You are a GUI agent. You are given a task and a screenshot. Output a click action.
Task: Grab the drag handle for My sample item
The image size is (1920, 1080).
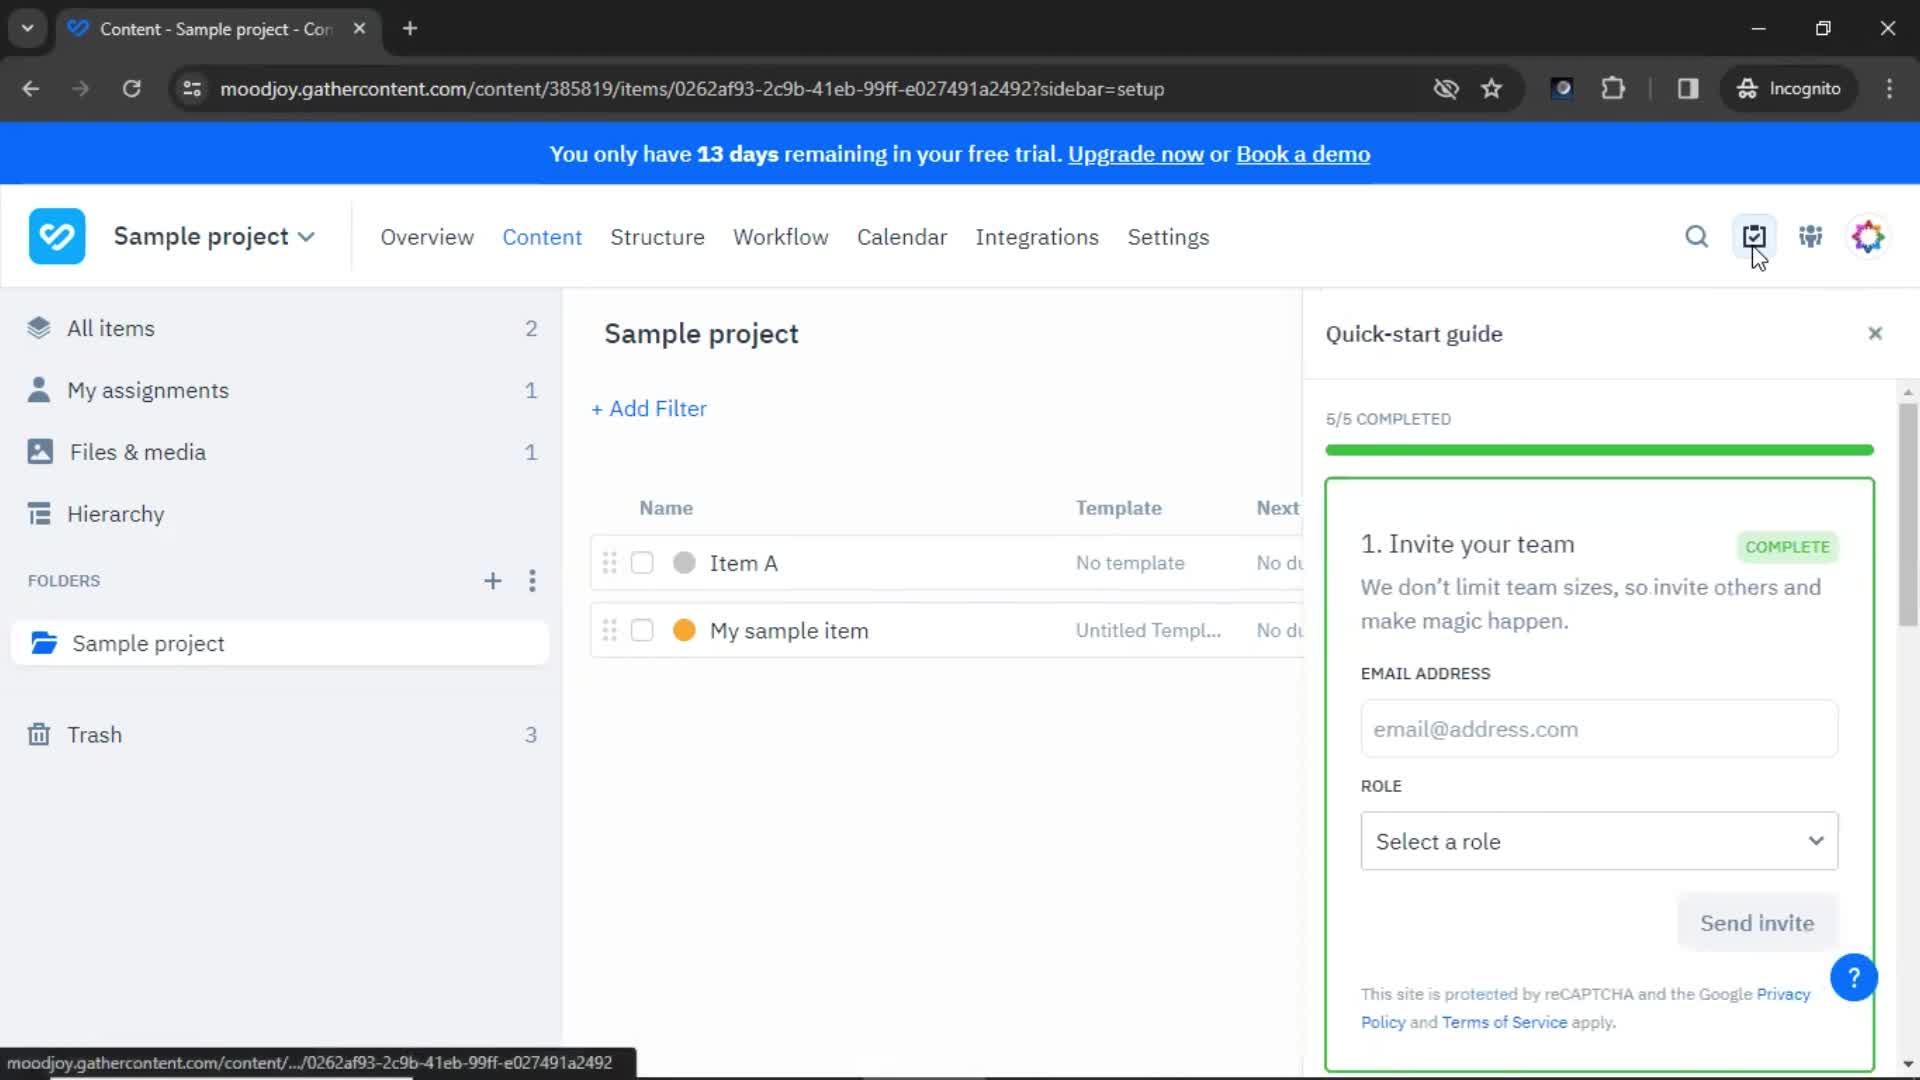(x=609, y=631)
